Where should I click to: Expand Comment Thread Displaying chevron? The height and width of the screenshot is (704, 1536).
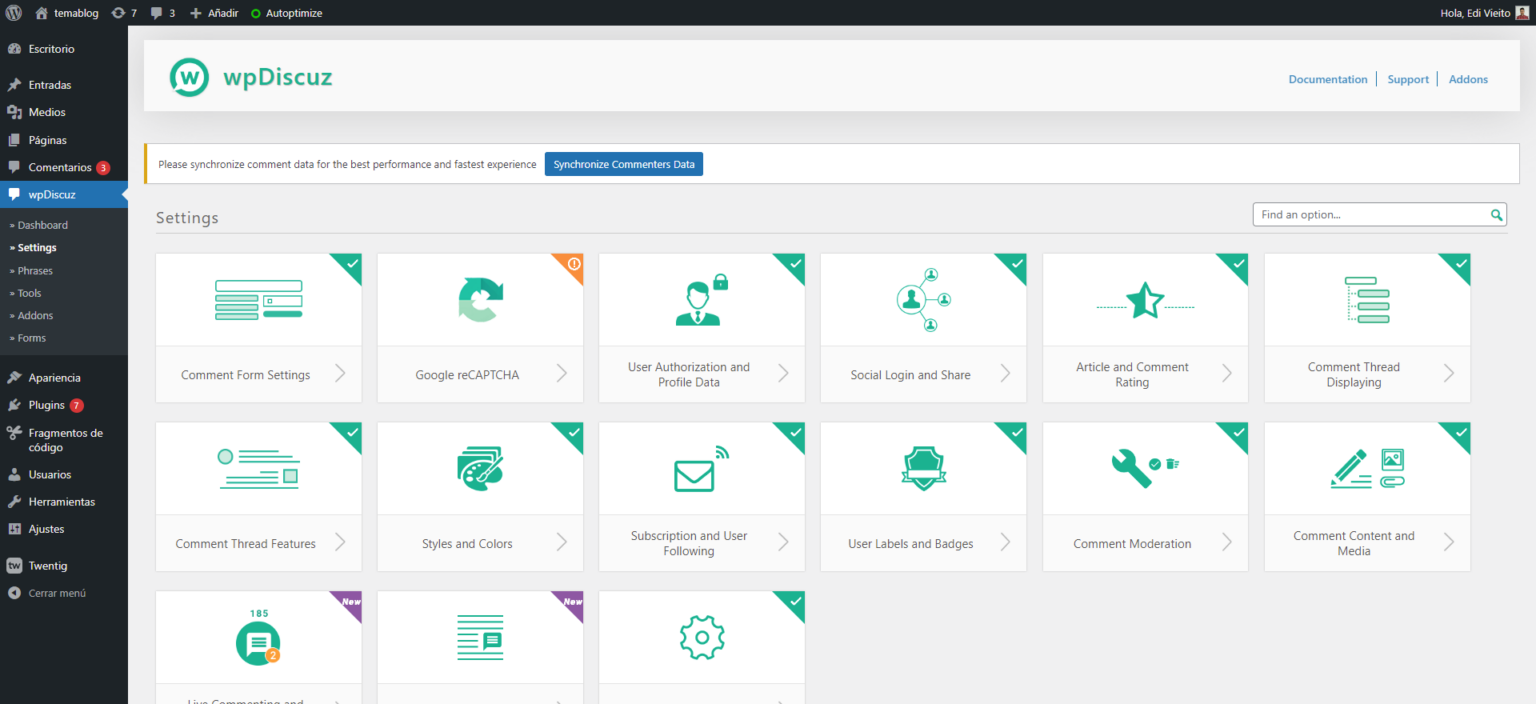coord(1449,374)
